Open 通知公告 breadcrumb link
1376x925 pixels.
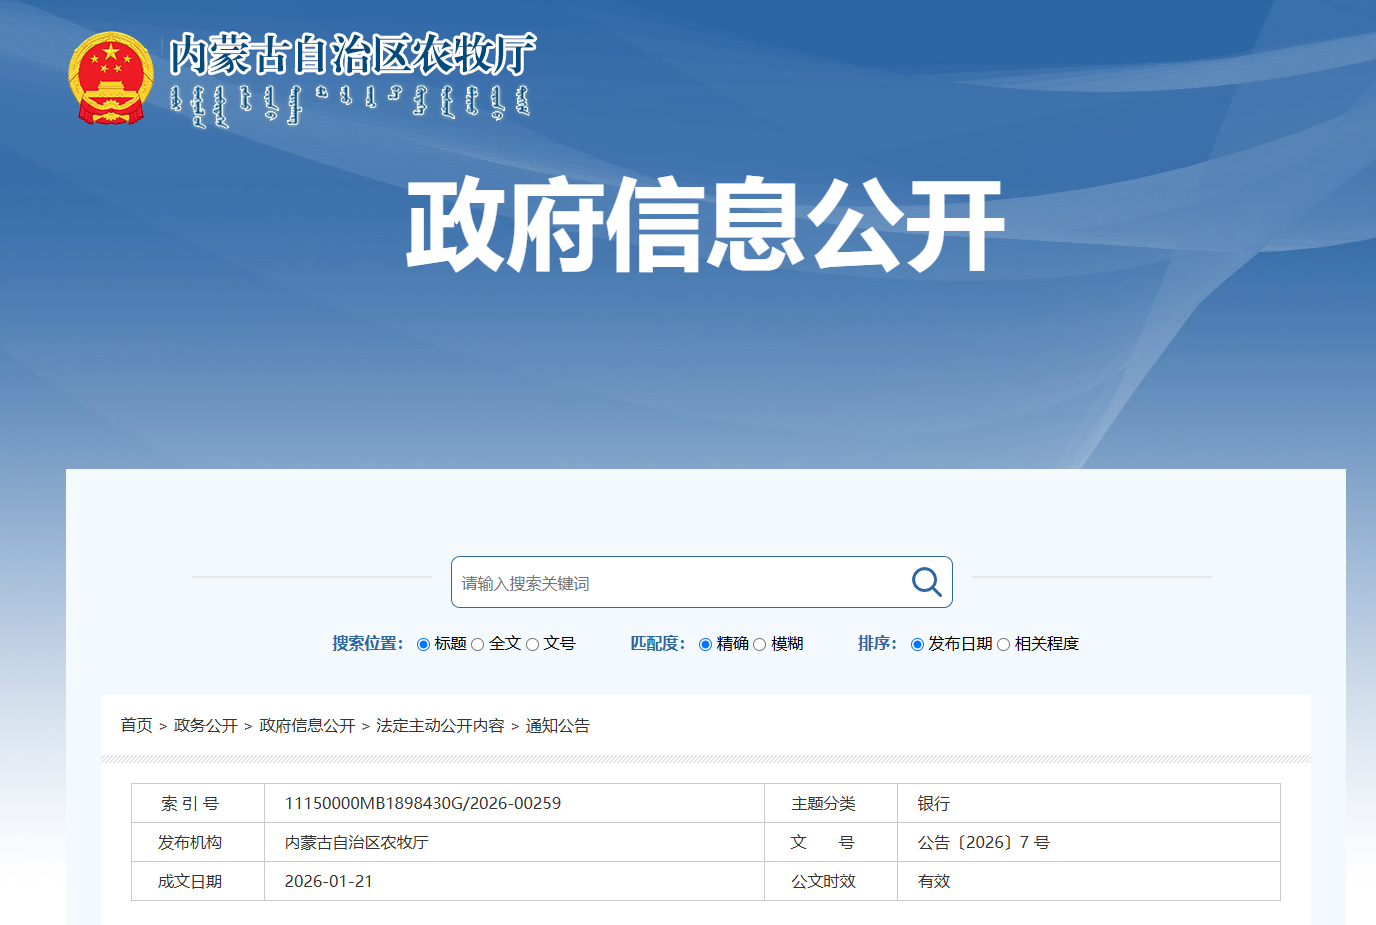557,725
